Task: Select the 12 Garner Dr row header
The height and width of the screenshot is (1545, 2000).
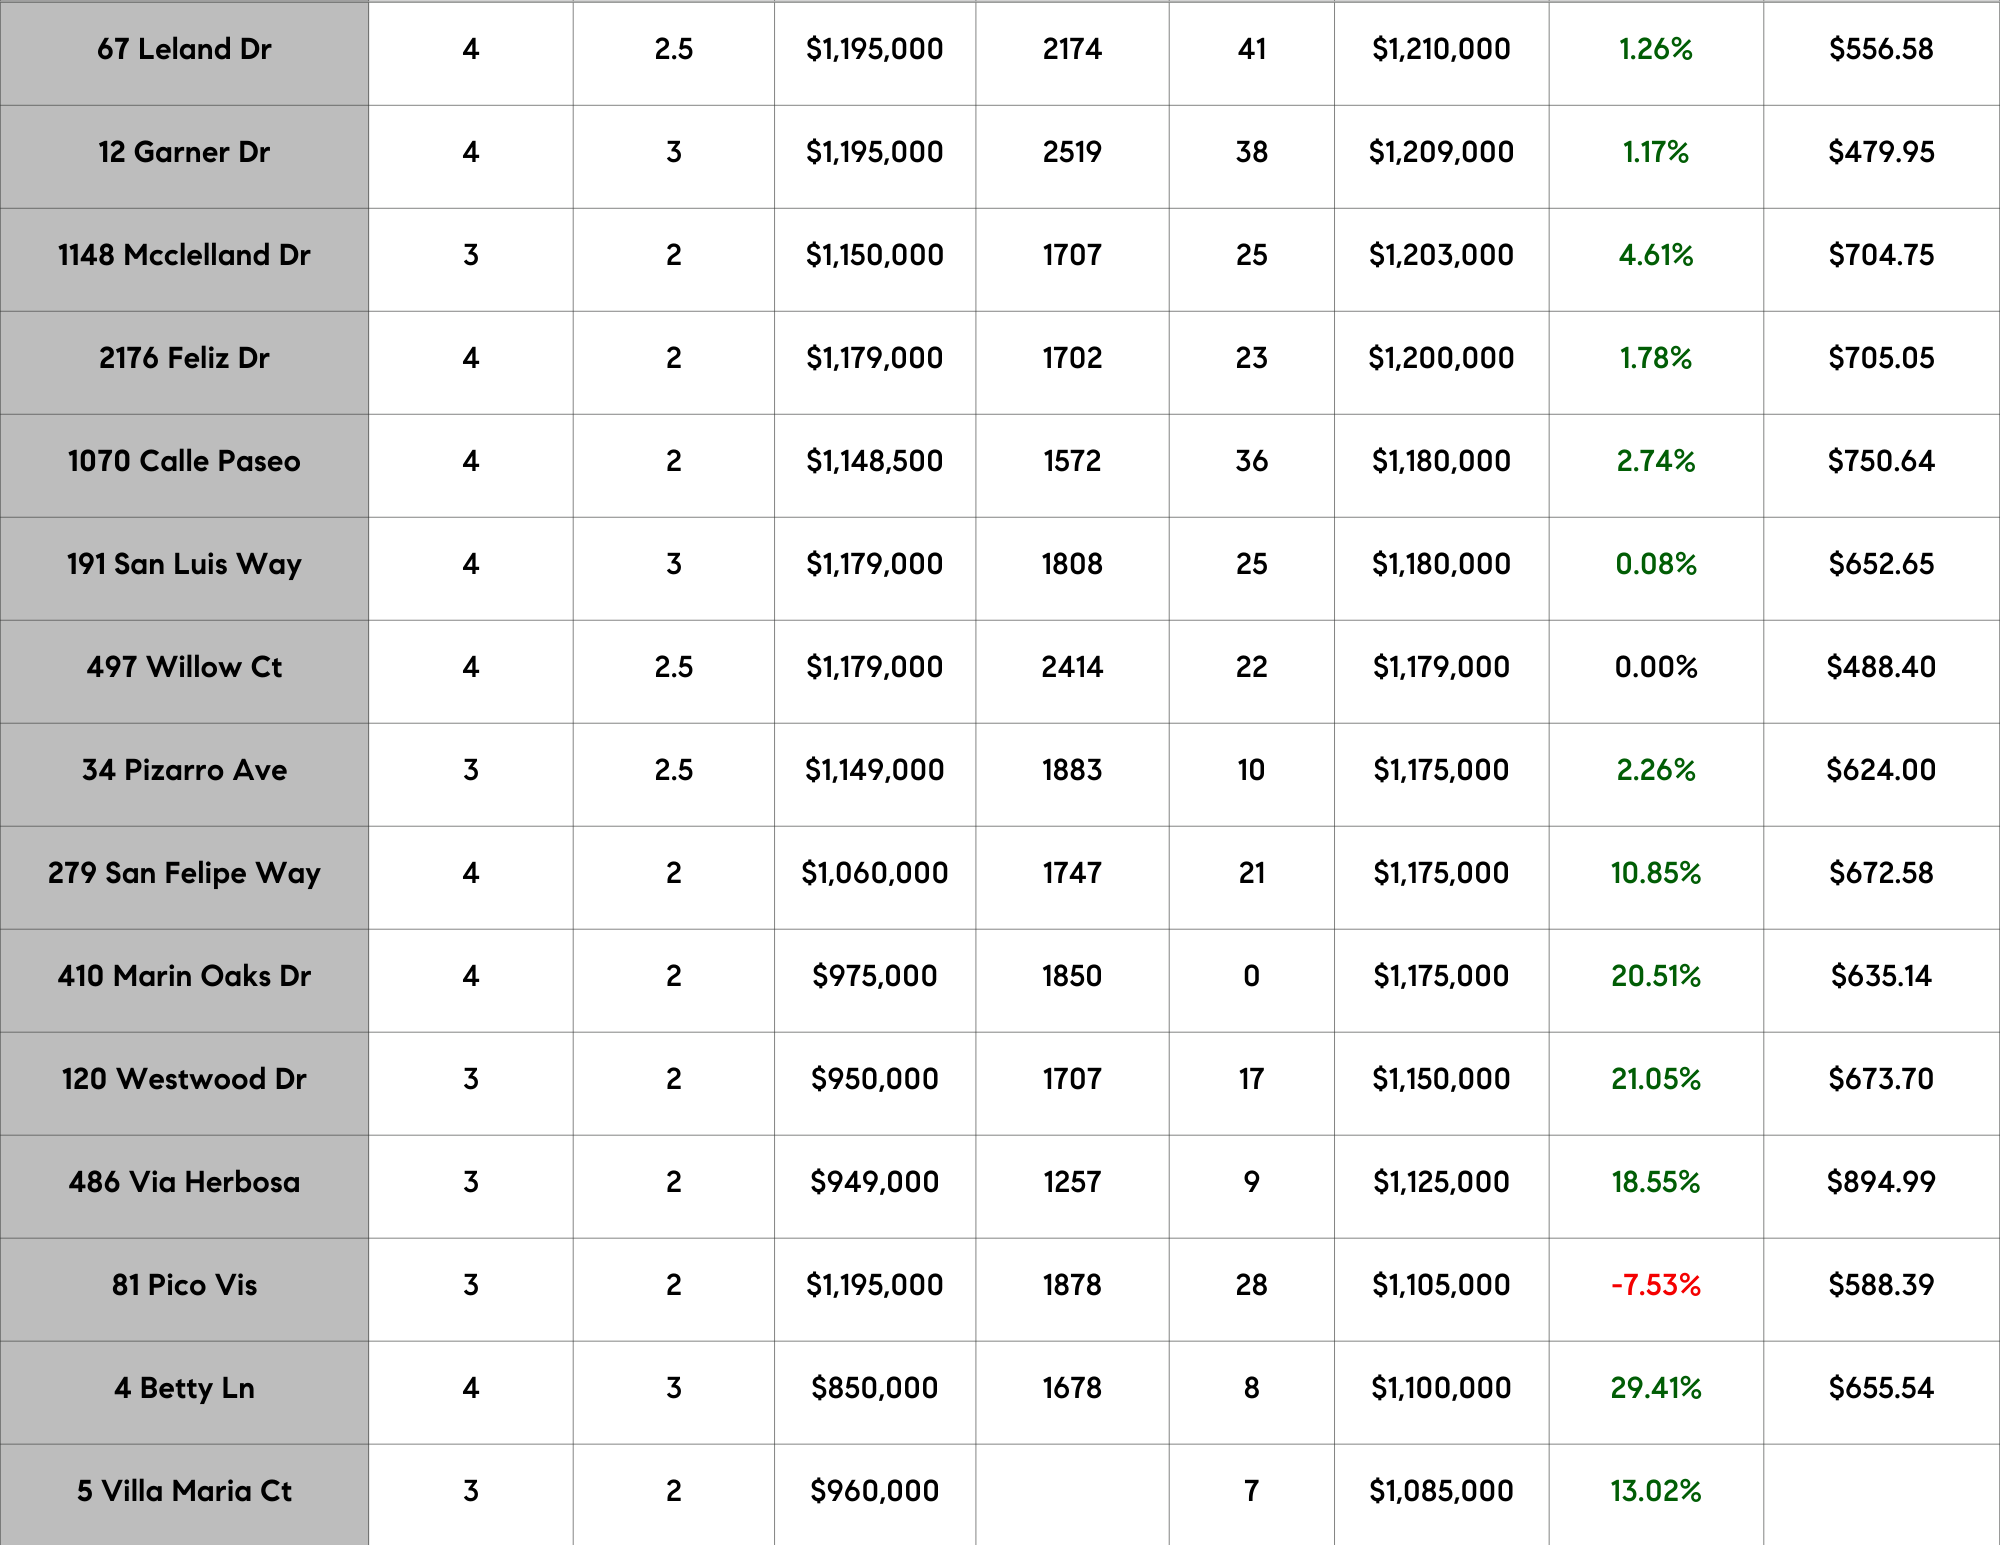Action: tap(184, 152)
